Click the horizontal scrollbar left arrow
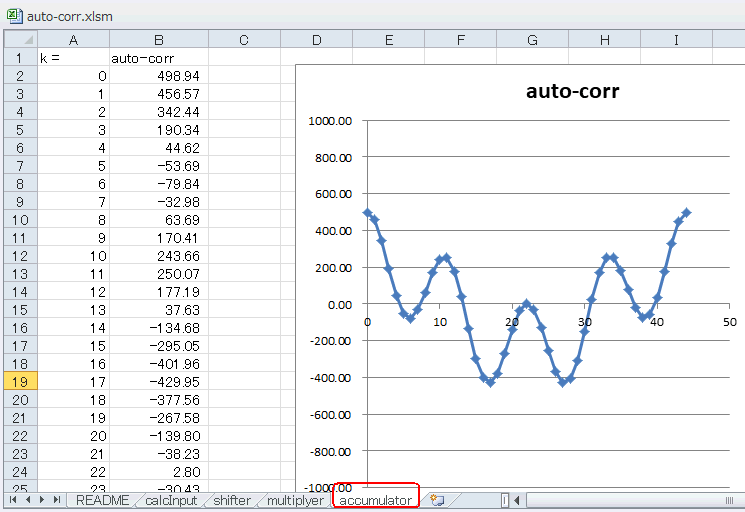Image resolution: width=745 pixels, height=512 pixels. (517, 500)
